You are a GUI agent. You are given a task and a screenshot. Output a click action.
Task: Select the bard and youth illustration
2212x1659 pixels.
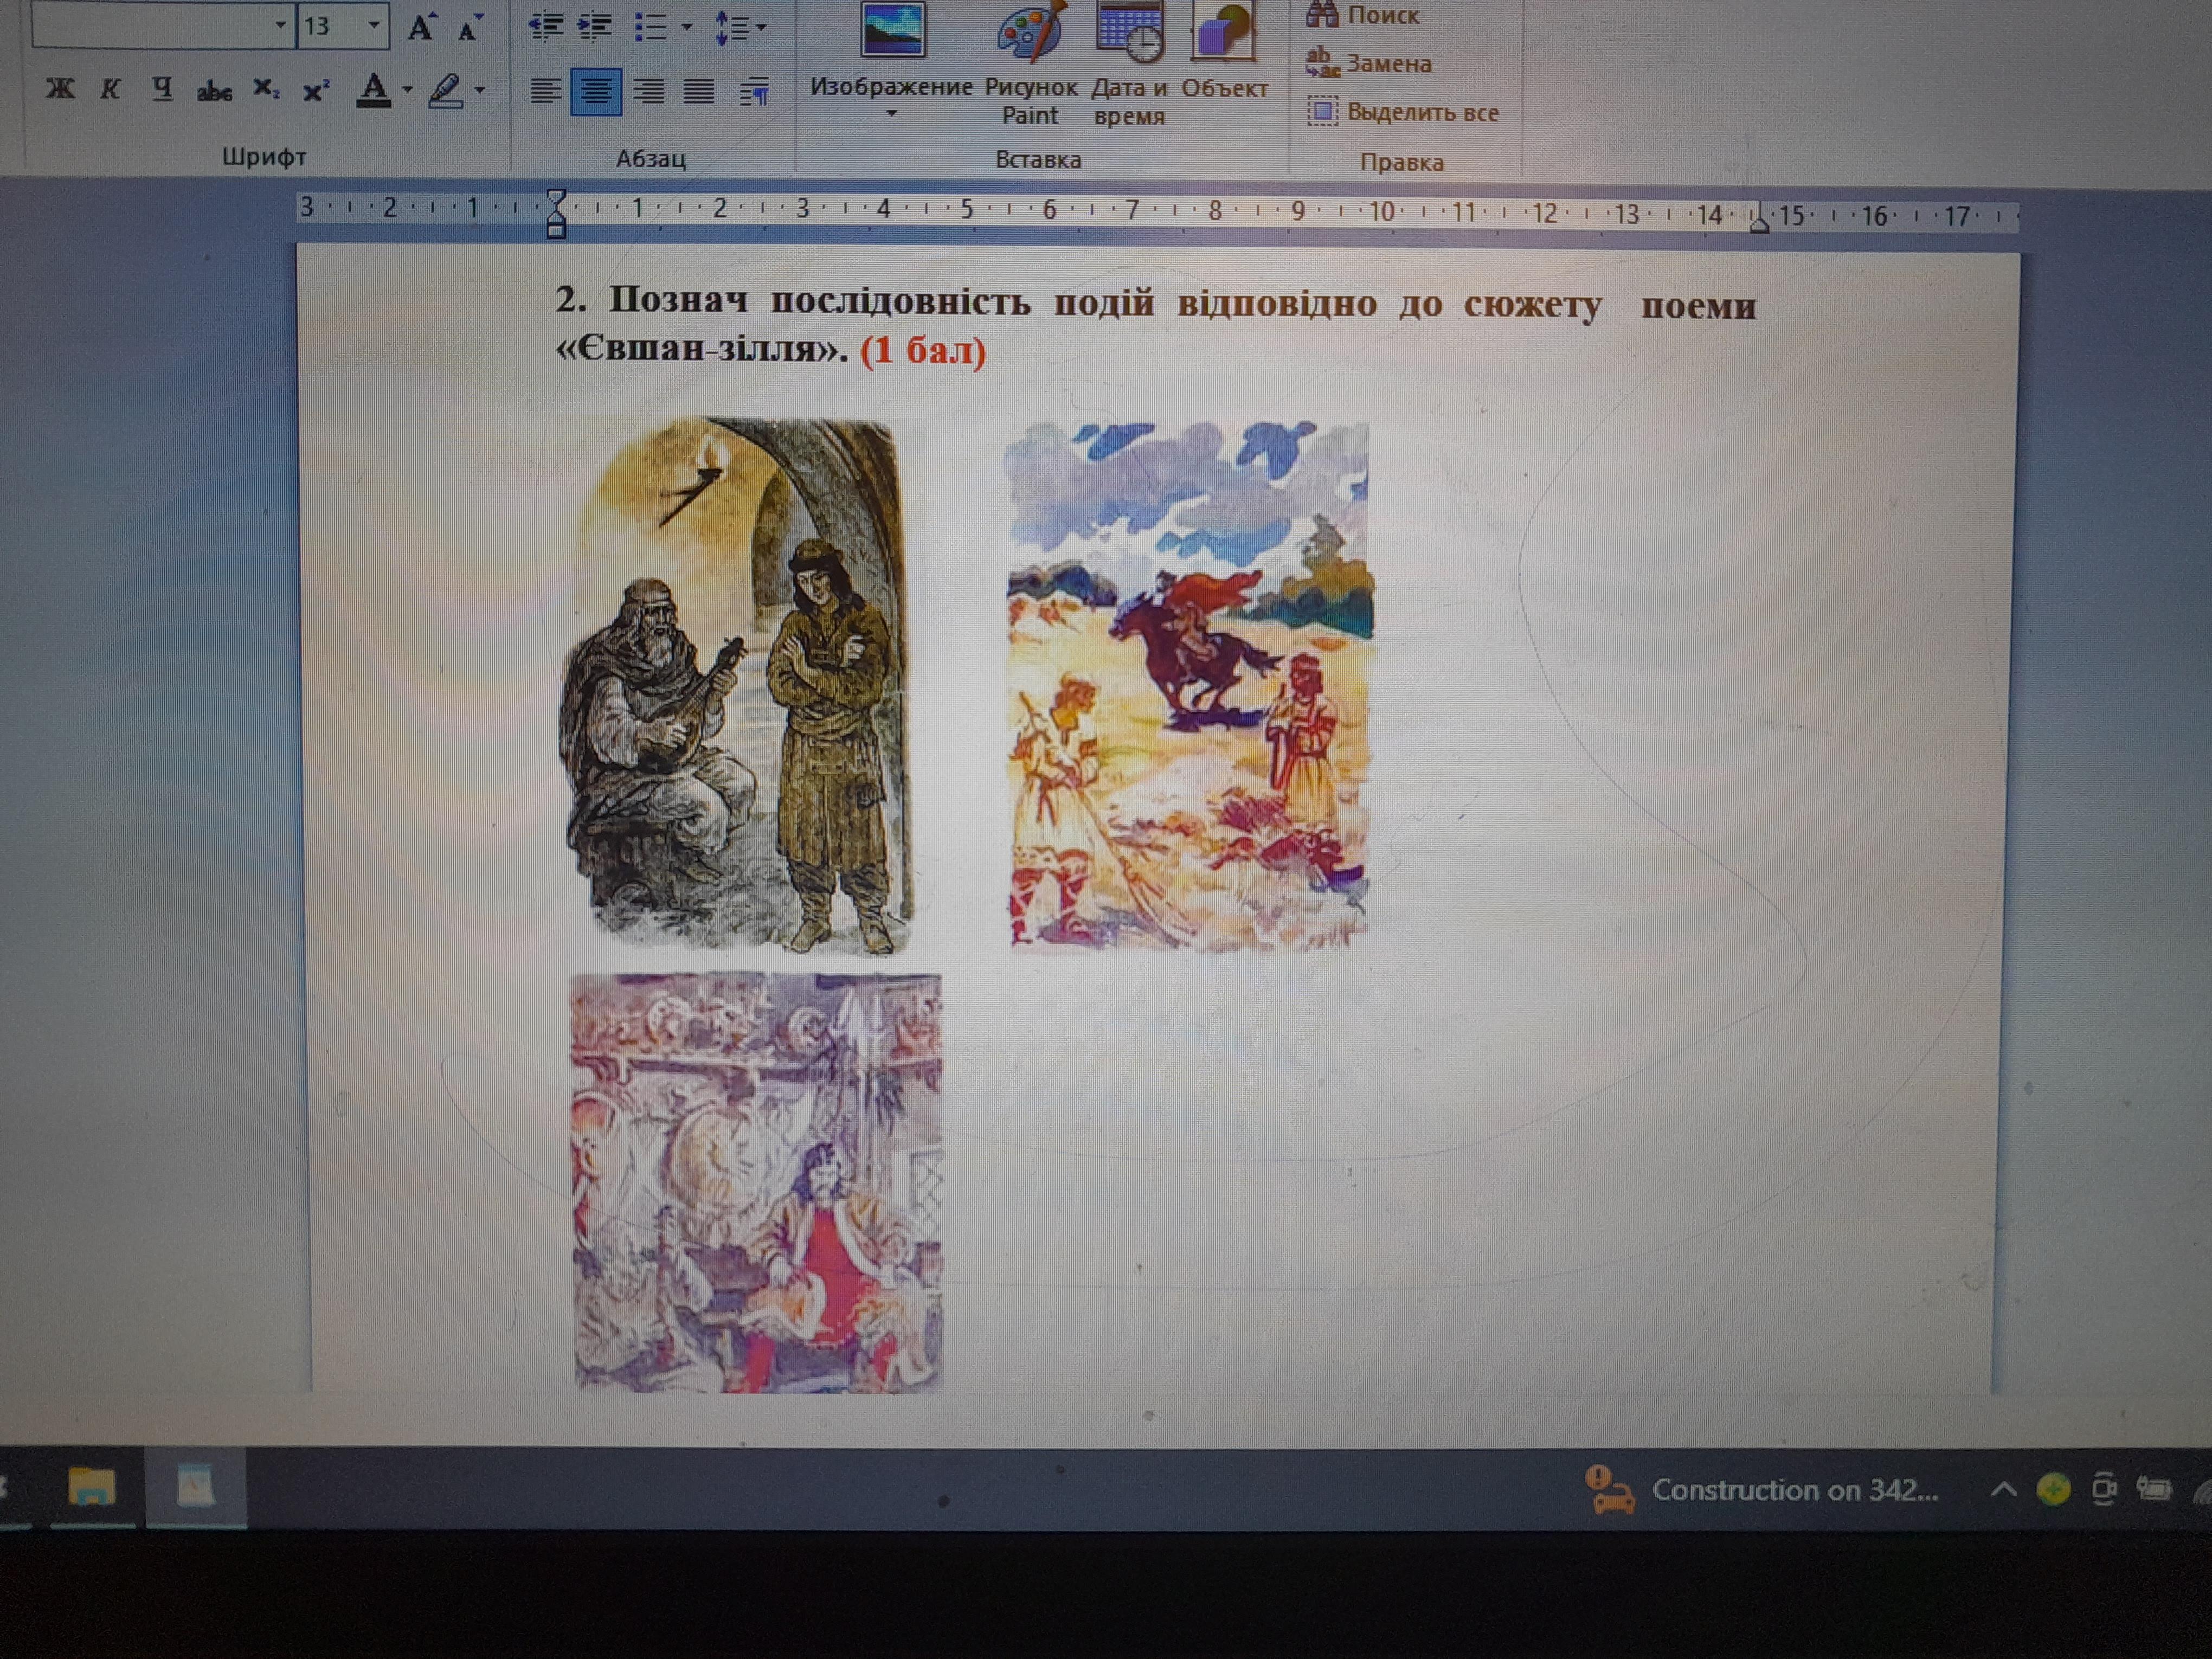[736, 686]
